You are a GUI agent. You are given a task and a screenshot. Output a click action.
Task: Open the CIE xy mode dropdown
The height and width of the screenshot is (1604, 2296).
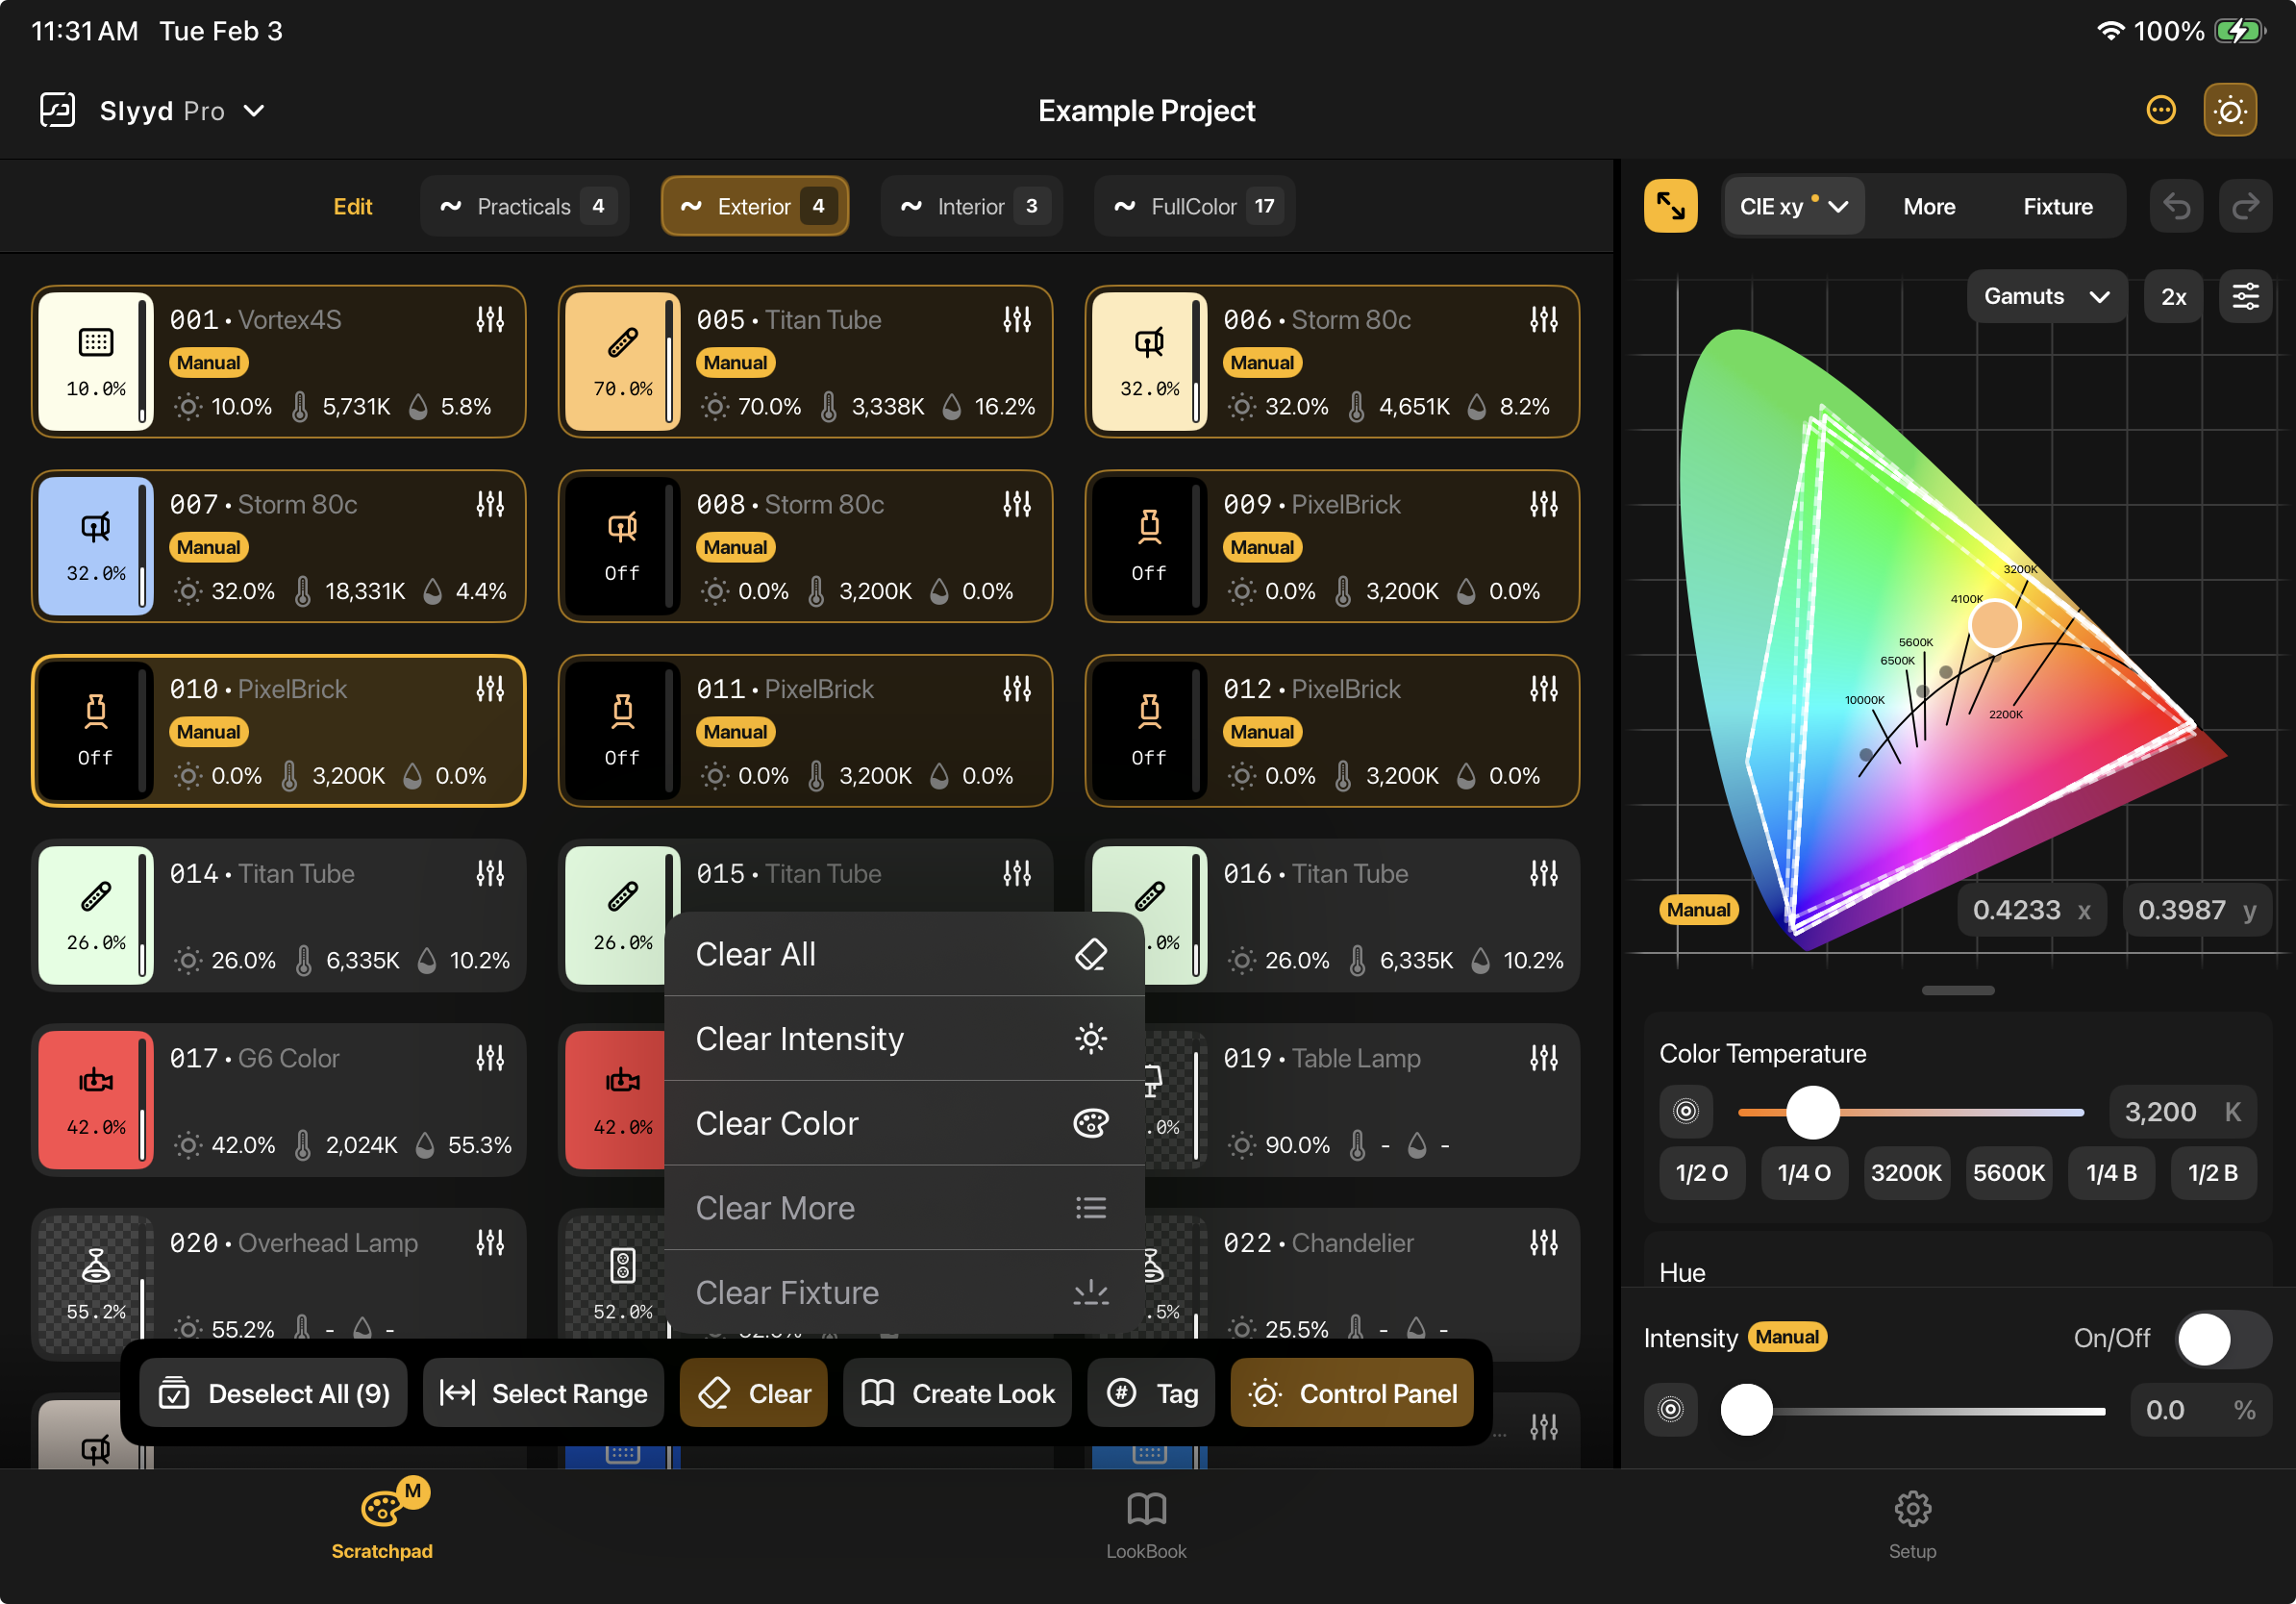coord(1793,206)
